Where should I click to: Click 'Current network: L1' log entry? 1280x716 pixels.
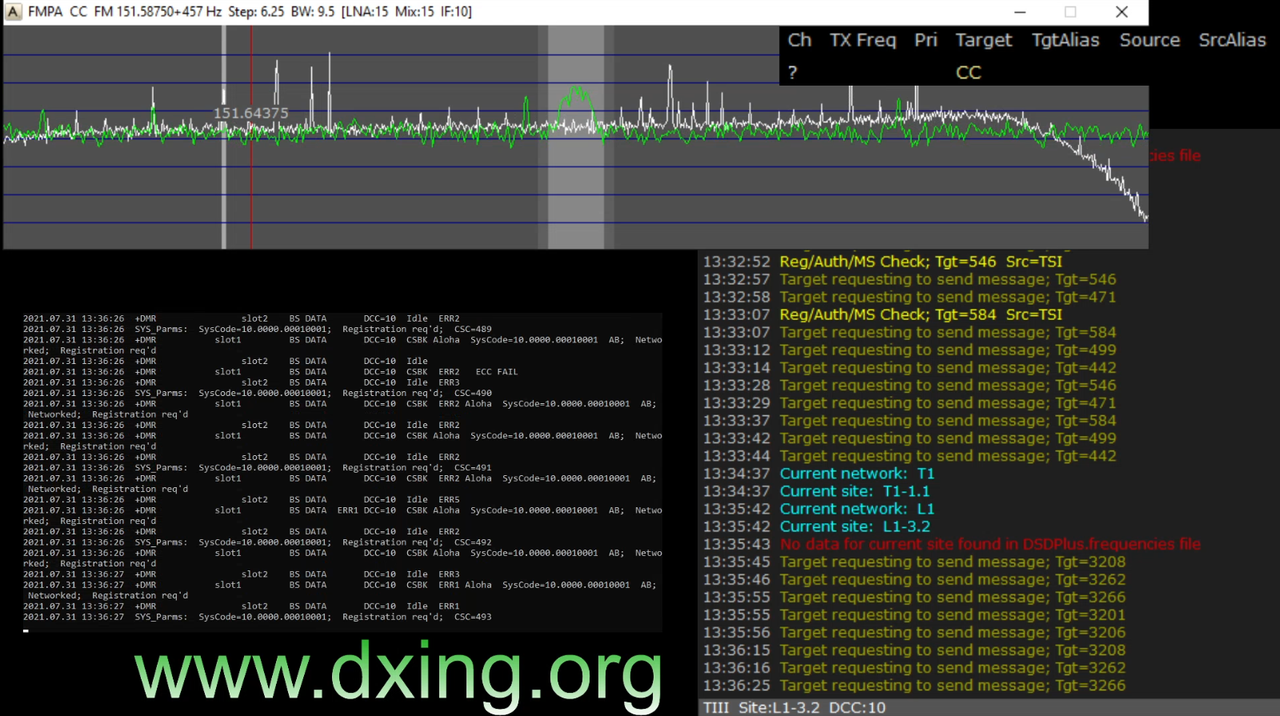click(818, 509)
